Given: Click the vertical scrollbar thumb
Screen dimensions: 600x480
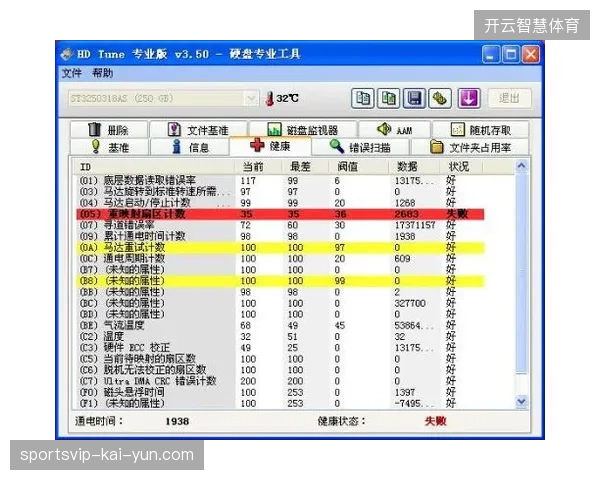Looking at the screenshot, I should (521, 273).
